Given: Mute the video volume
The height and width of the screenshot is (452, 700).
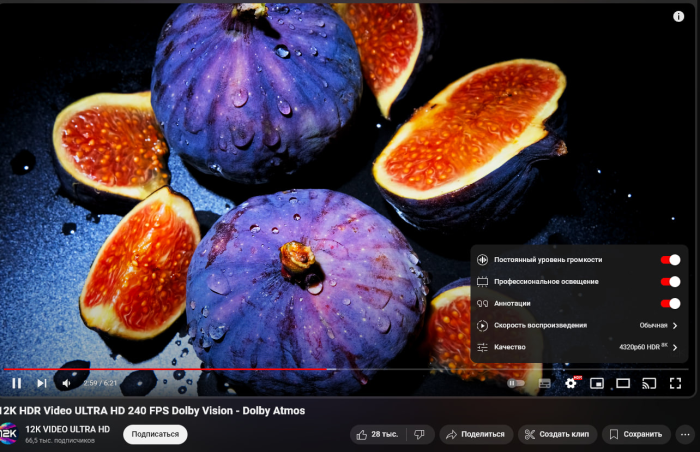Looking at the screenshot, I should point(67,383).
